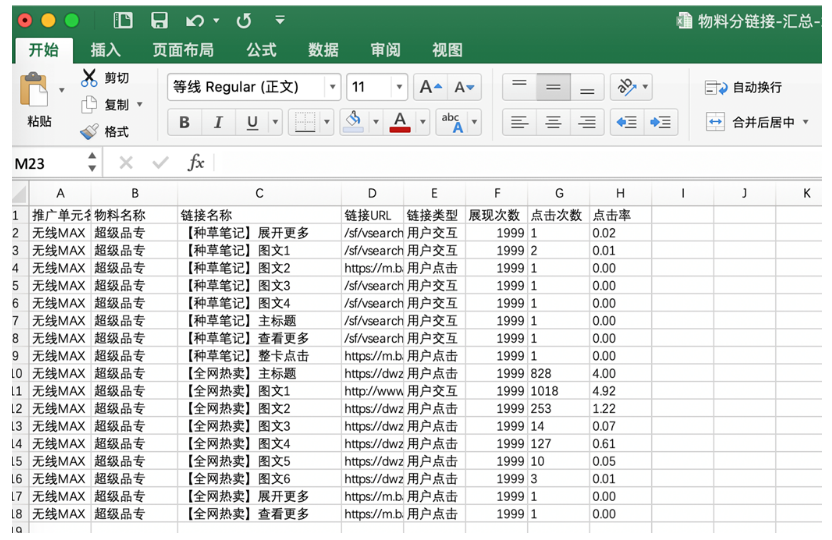Click the 复制 copy button
832x540 pixels.
105,104
